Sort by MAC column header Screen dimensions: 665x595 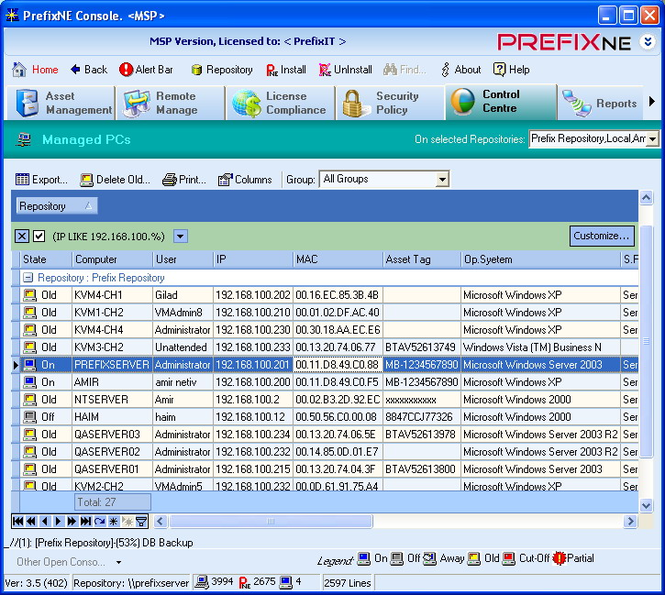338,260
